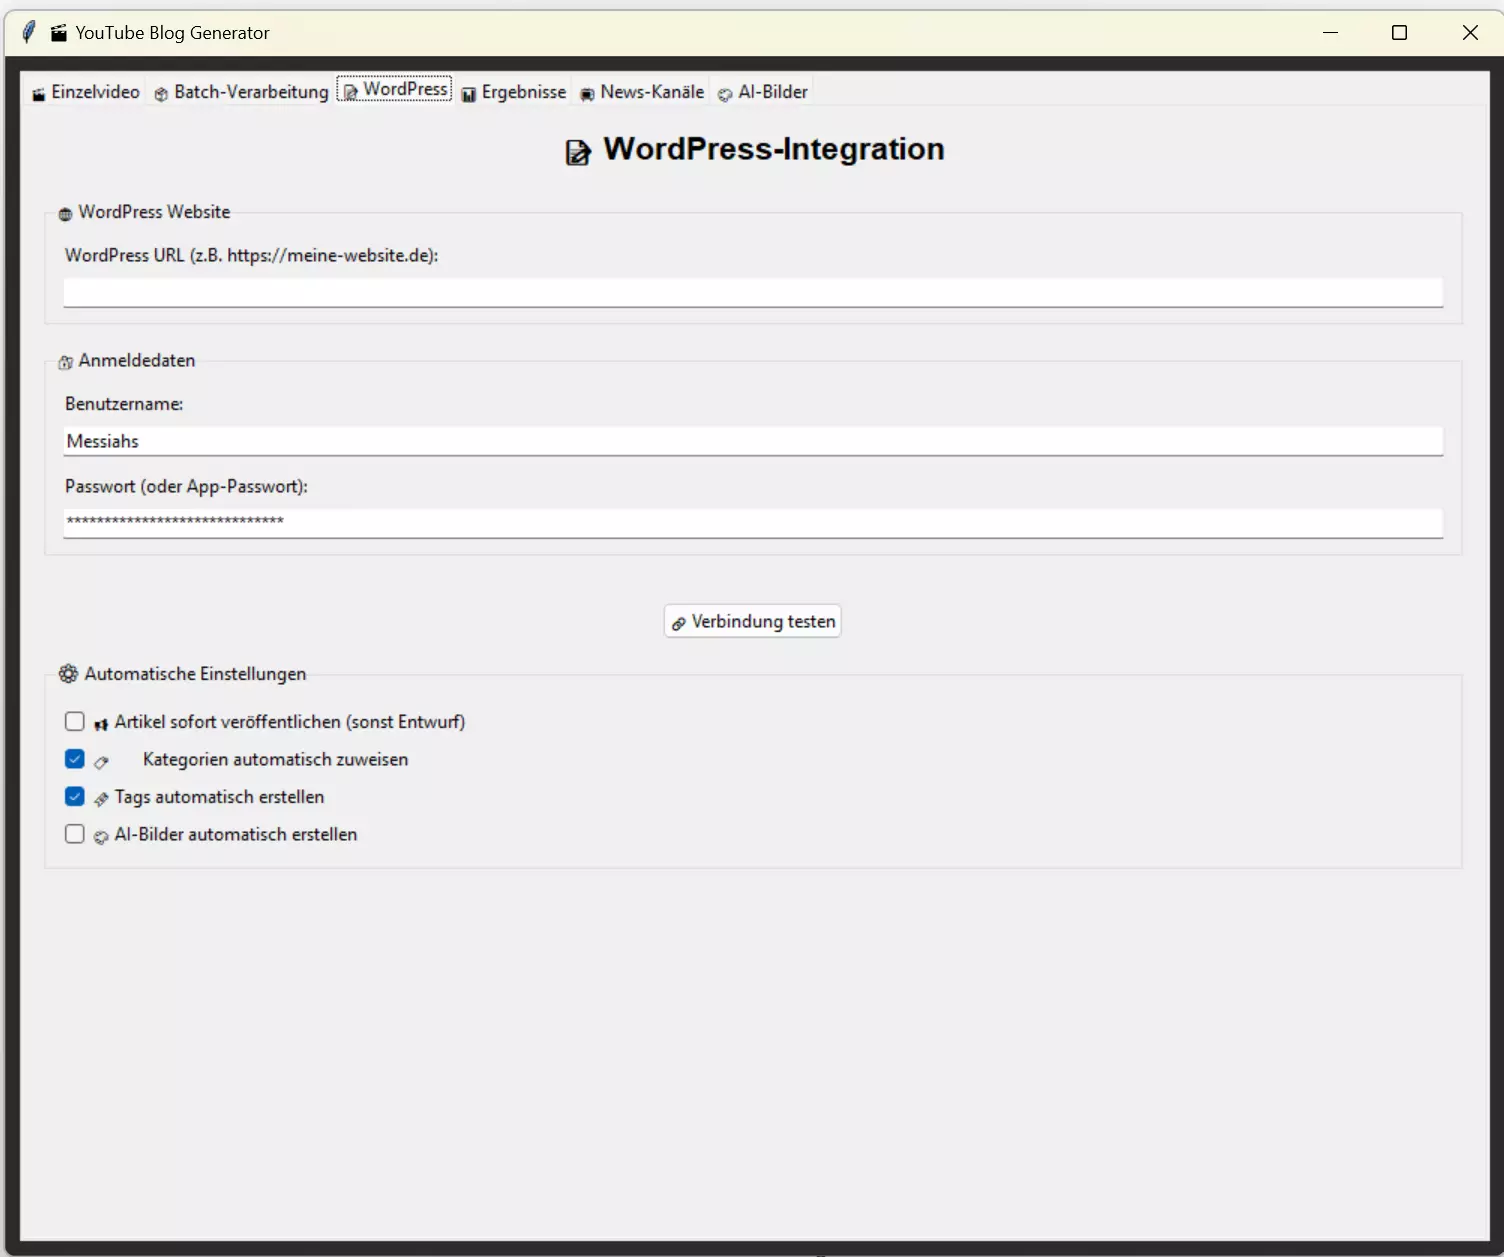Click the WordPress-Integration heading text

pos(774,149)
